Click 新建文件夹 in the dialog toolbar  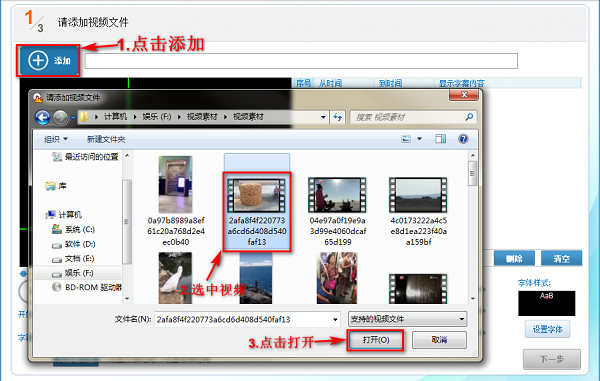[106, 139]
